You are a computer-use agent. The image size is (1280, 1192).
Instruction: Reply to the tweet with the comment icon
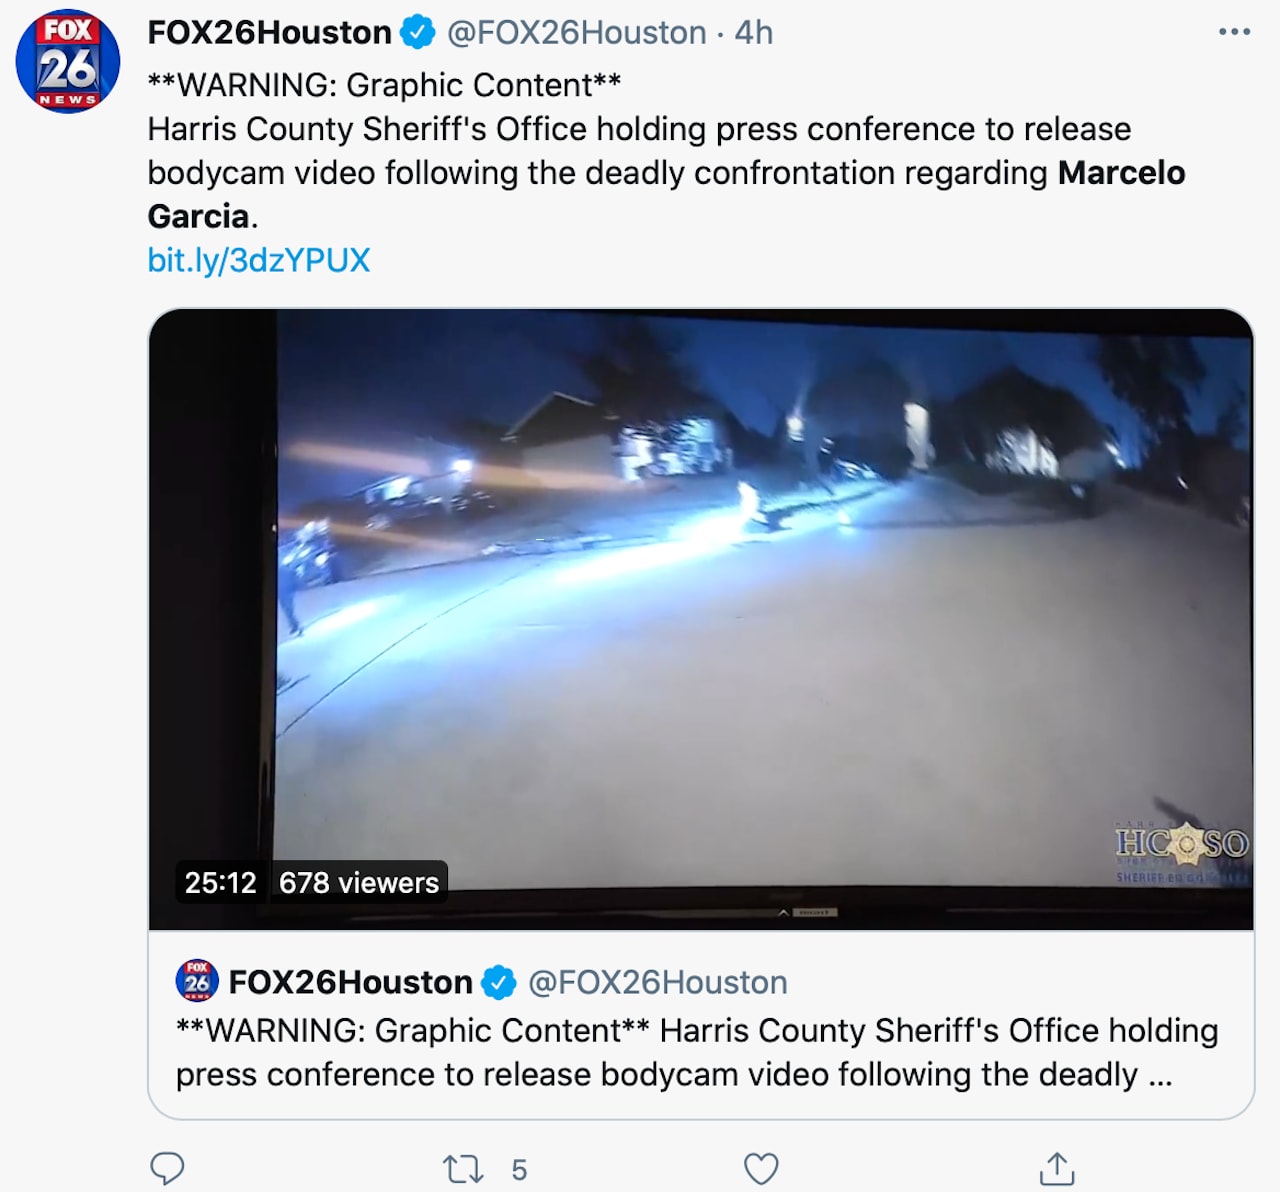pos(167,1168)
